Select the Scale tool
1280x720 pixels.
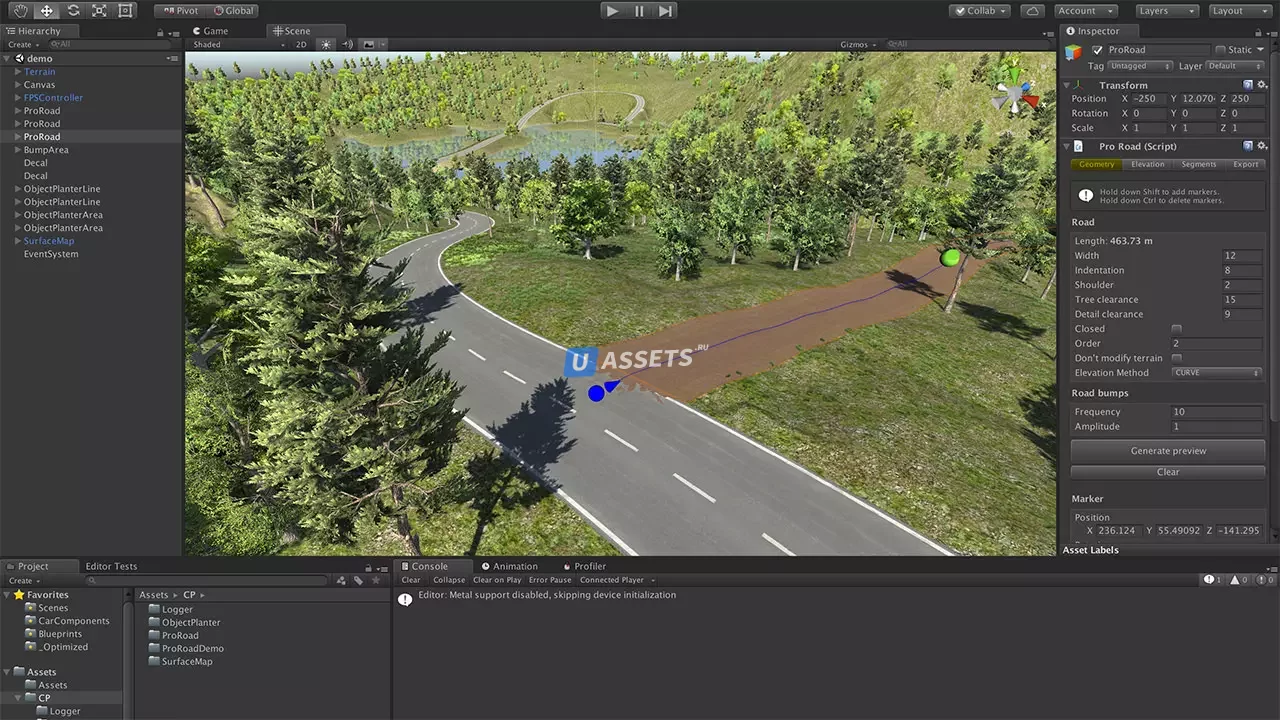point(99,11)
